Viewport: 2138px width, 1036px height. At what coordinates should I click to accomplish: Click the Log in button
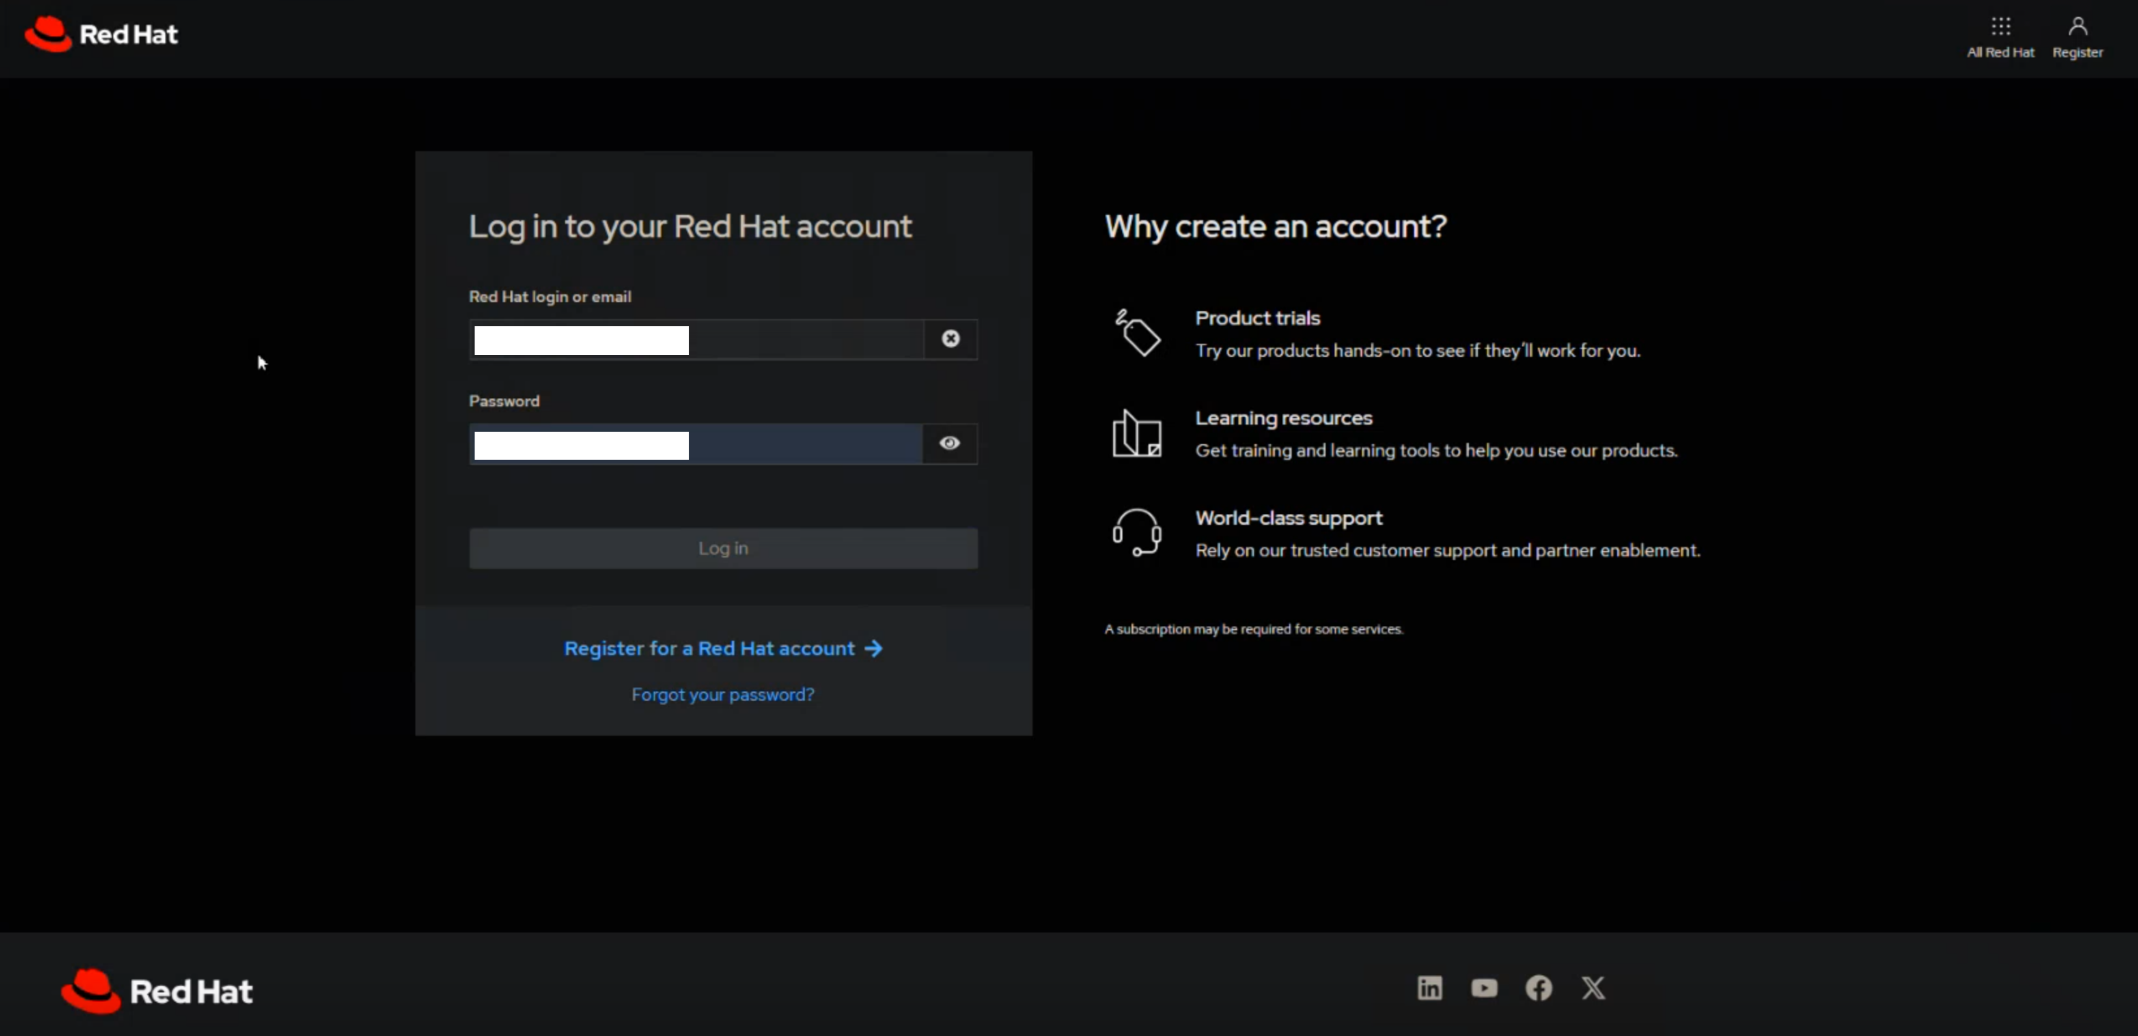point(723,548)
